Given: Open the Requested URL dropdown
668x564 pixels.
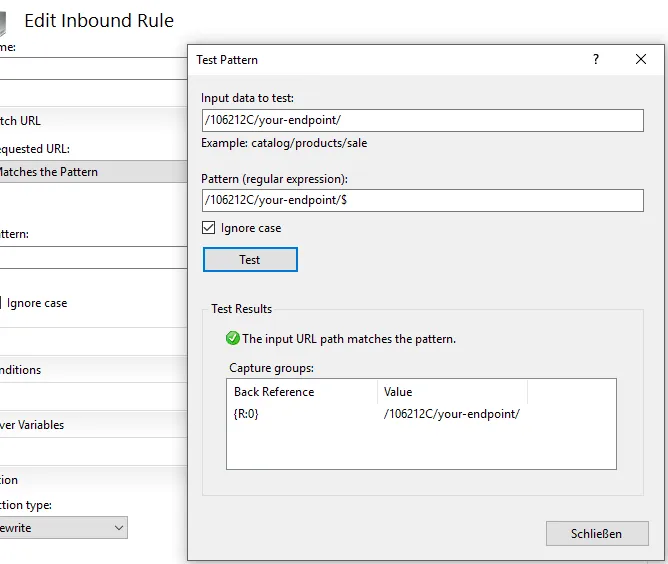Looking at the screenshot, I should [x=90, y=172].
